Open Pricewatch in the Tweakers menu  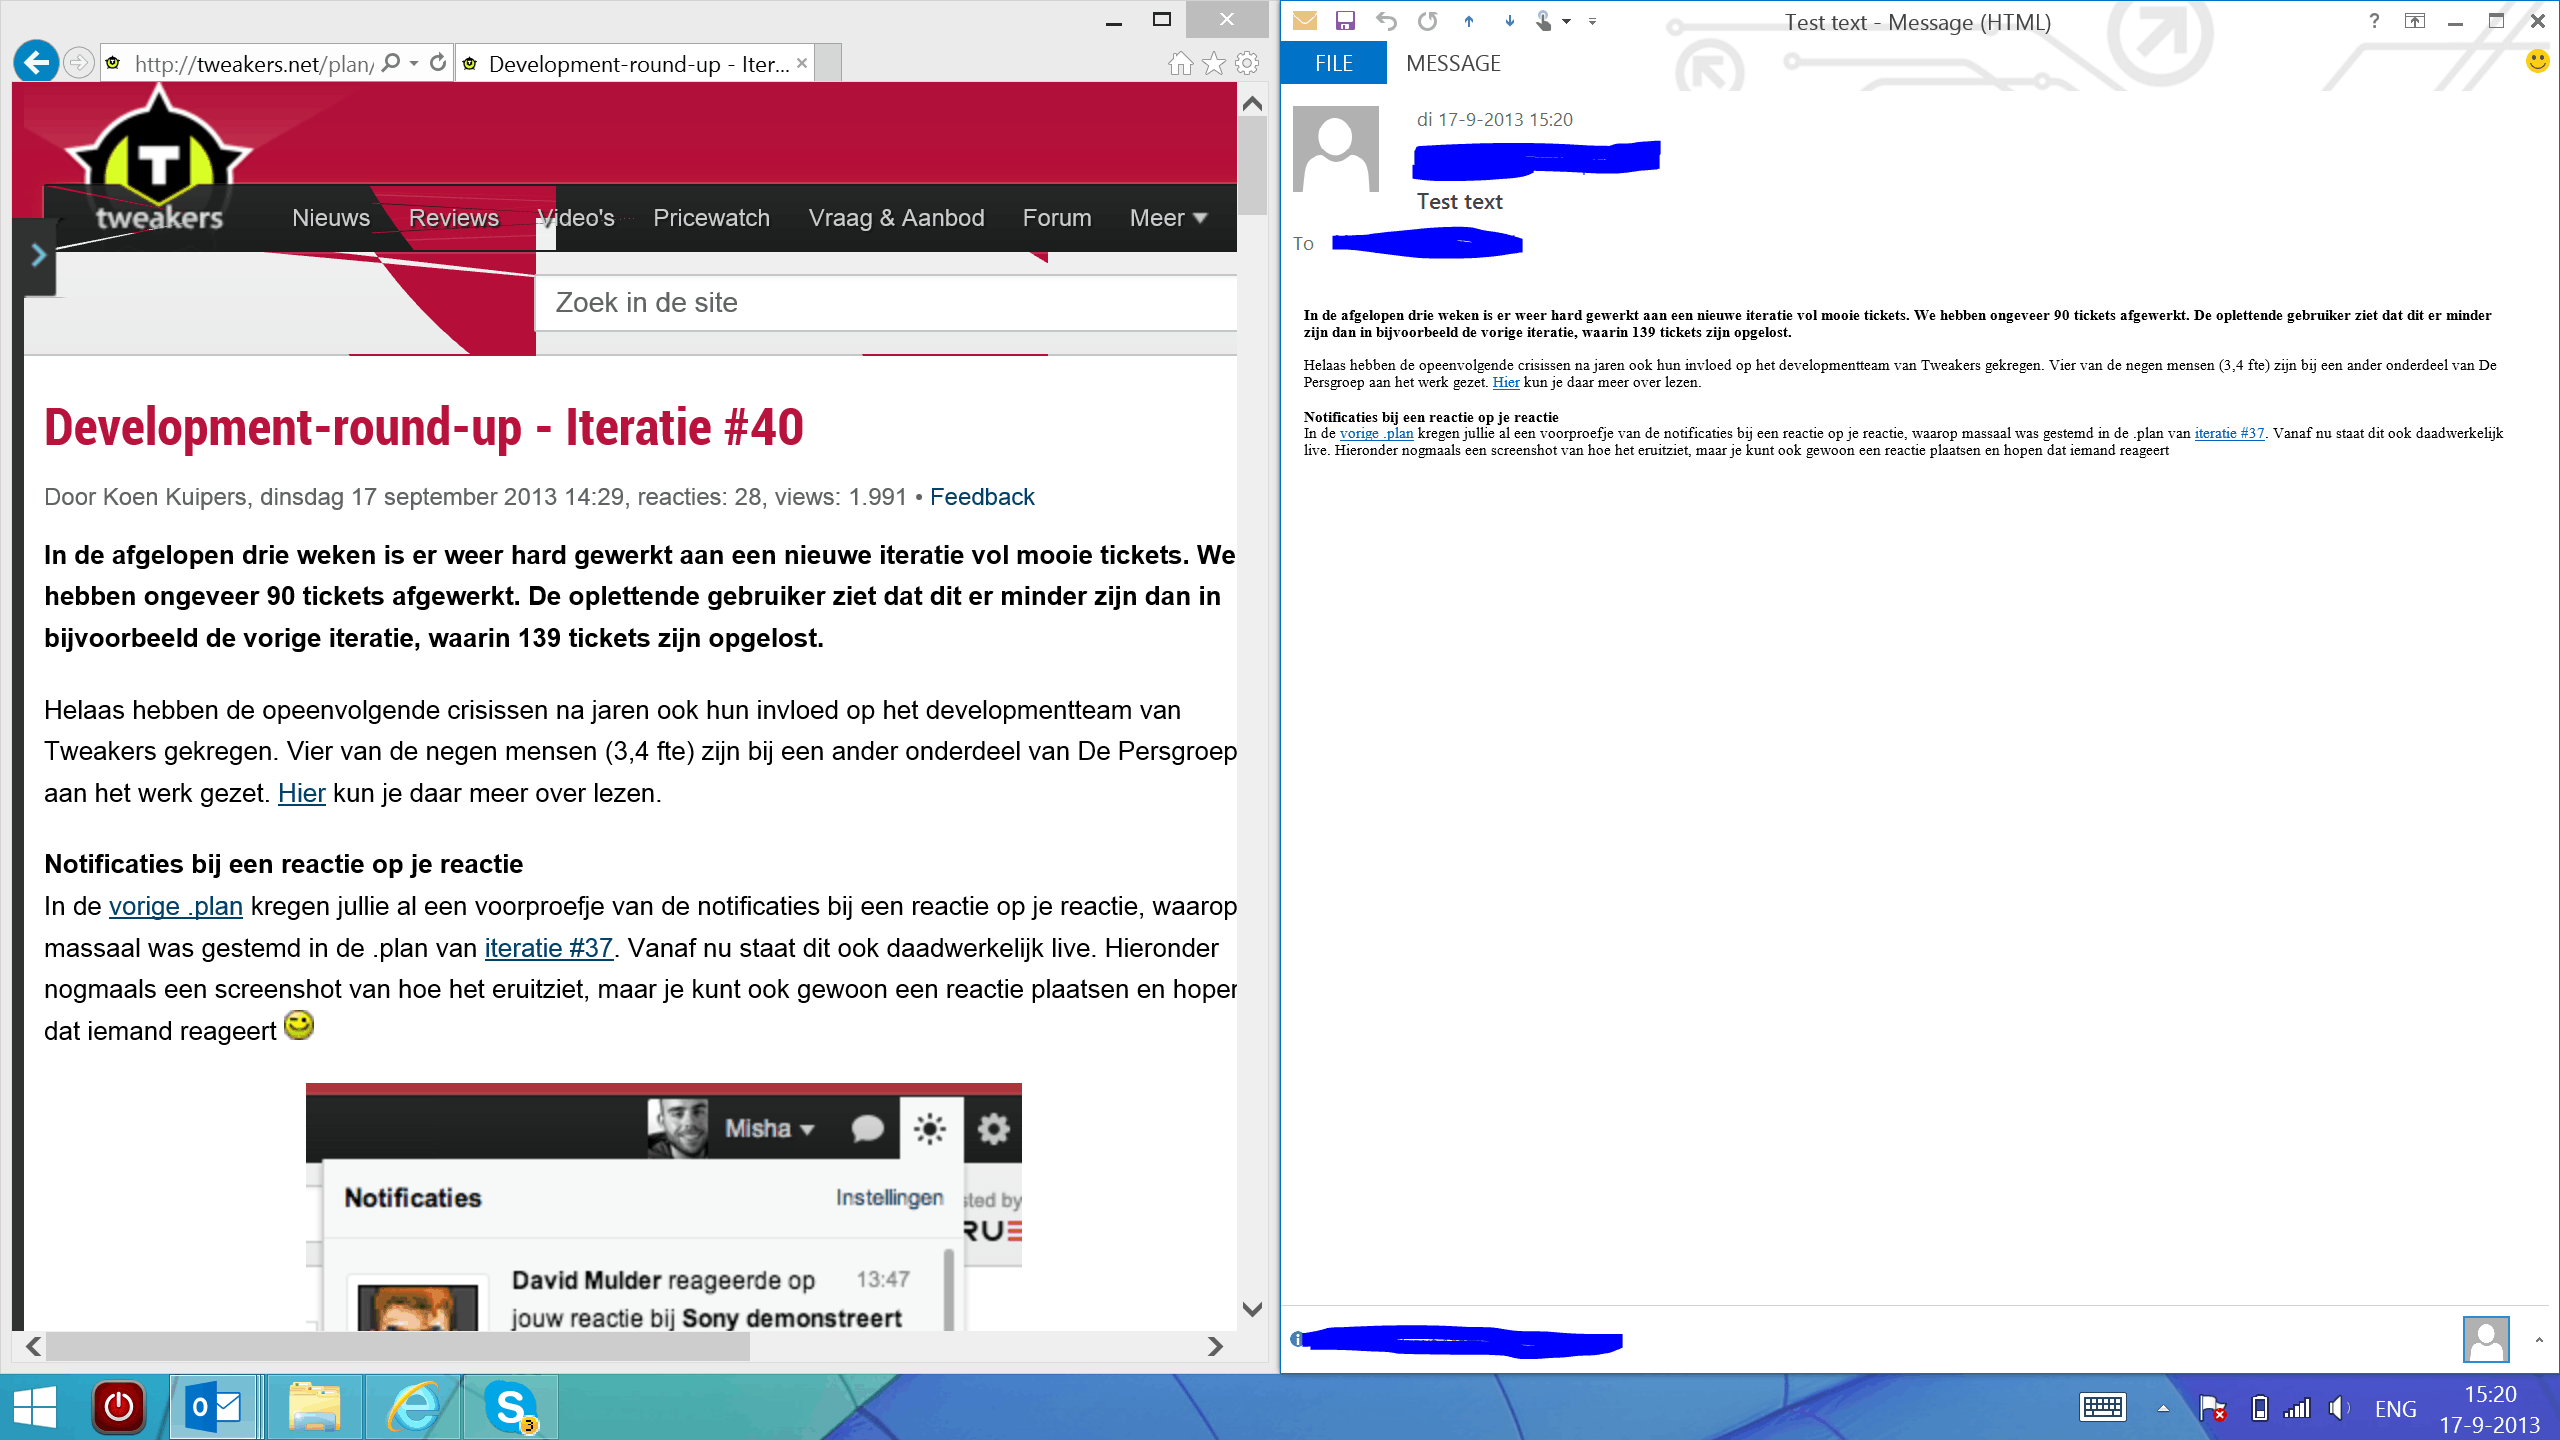click(x=711, y=218)
